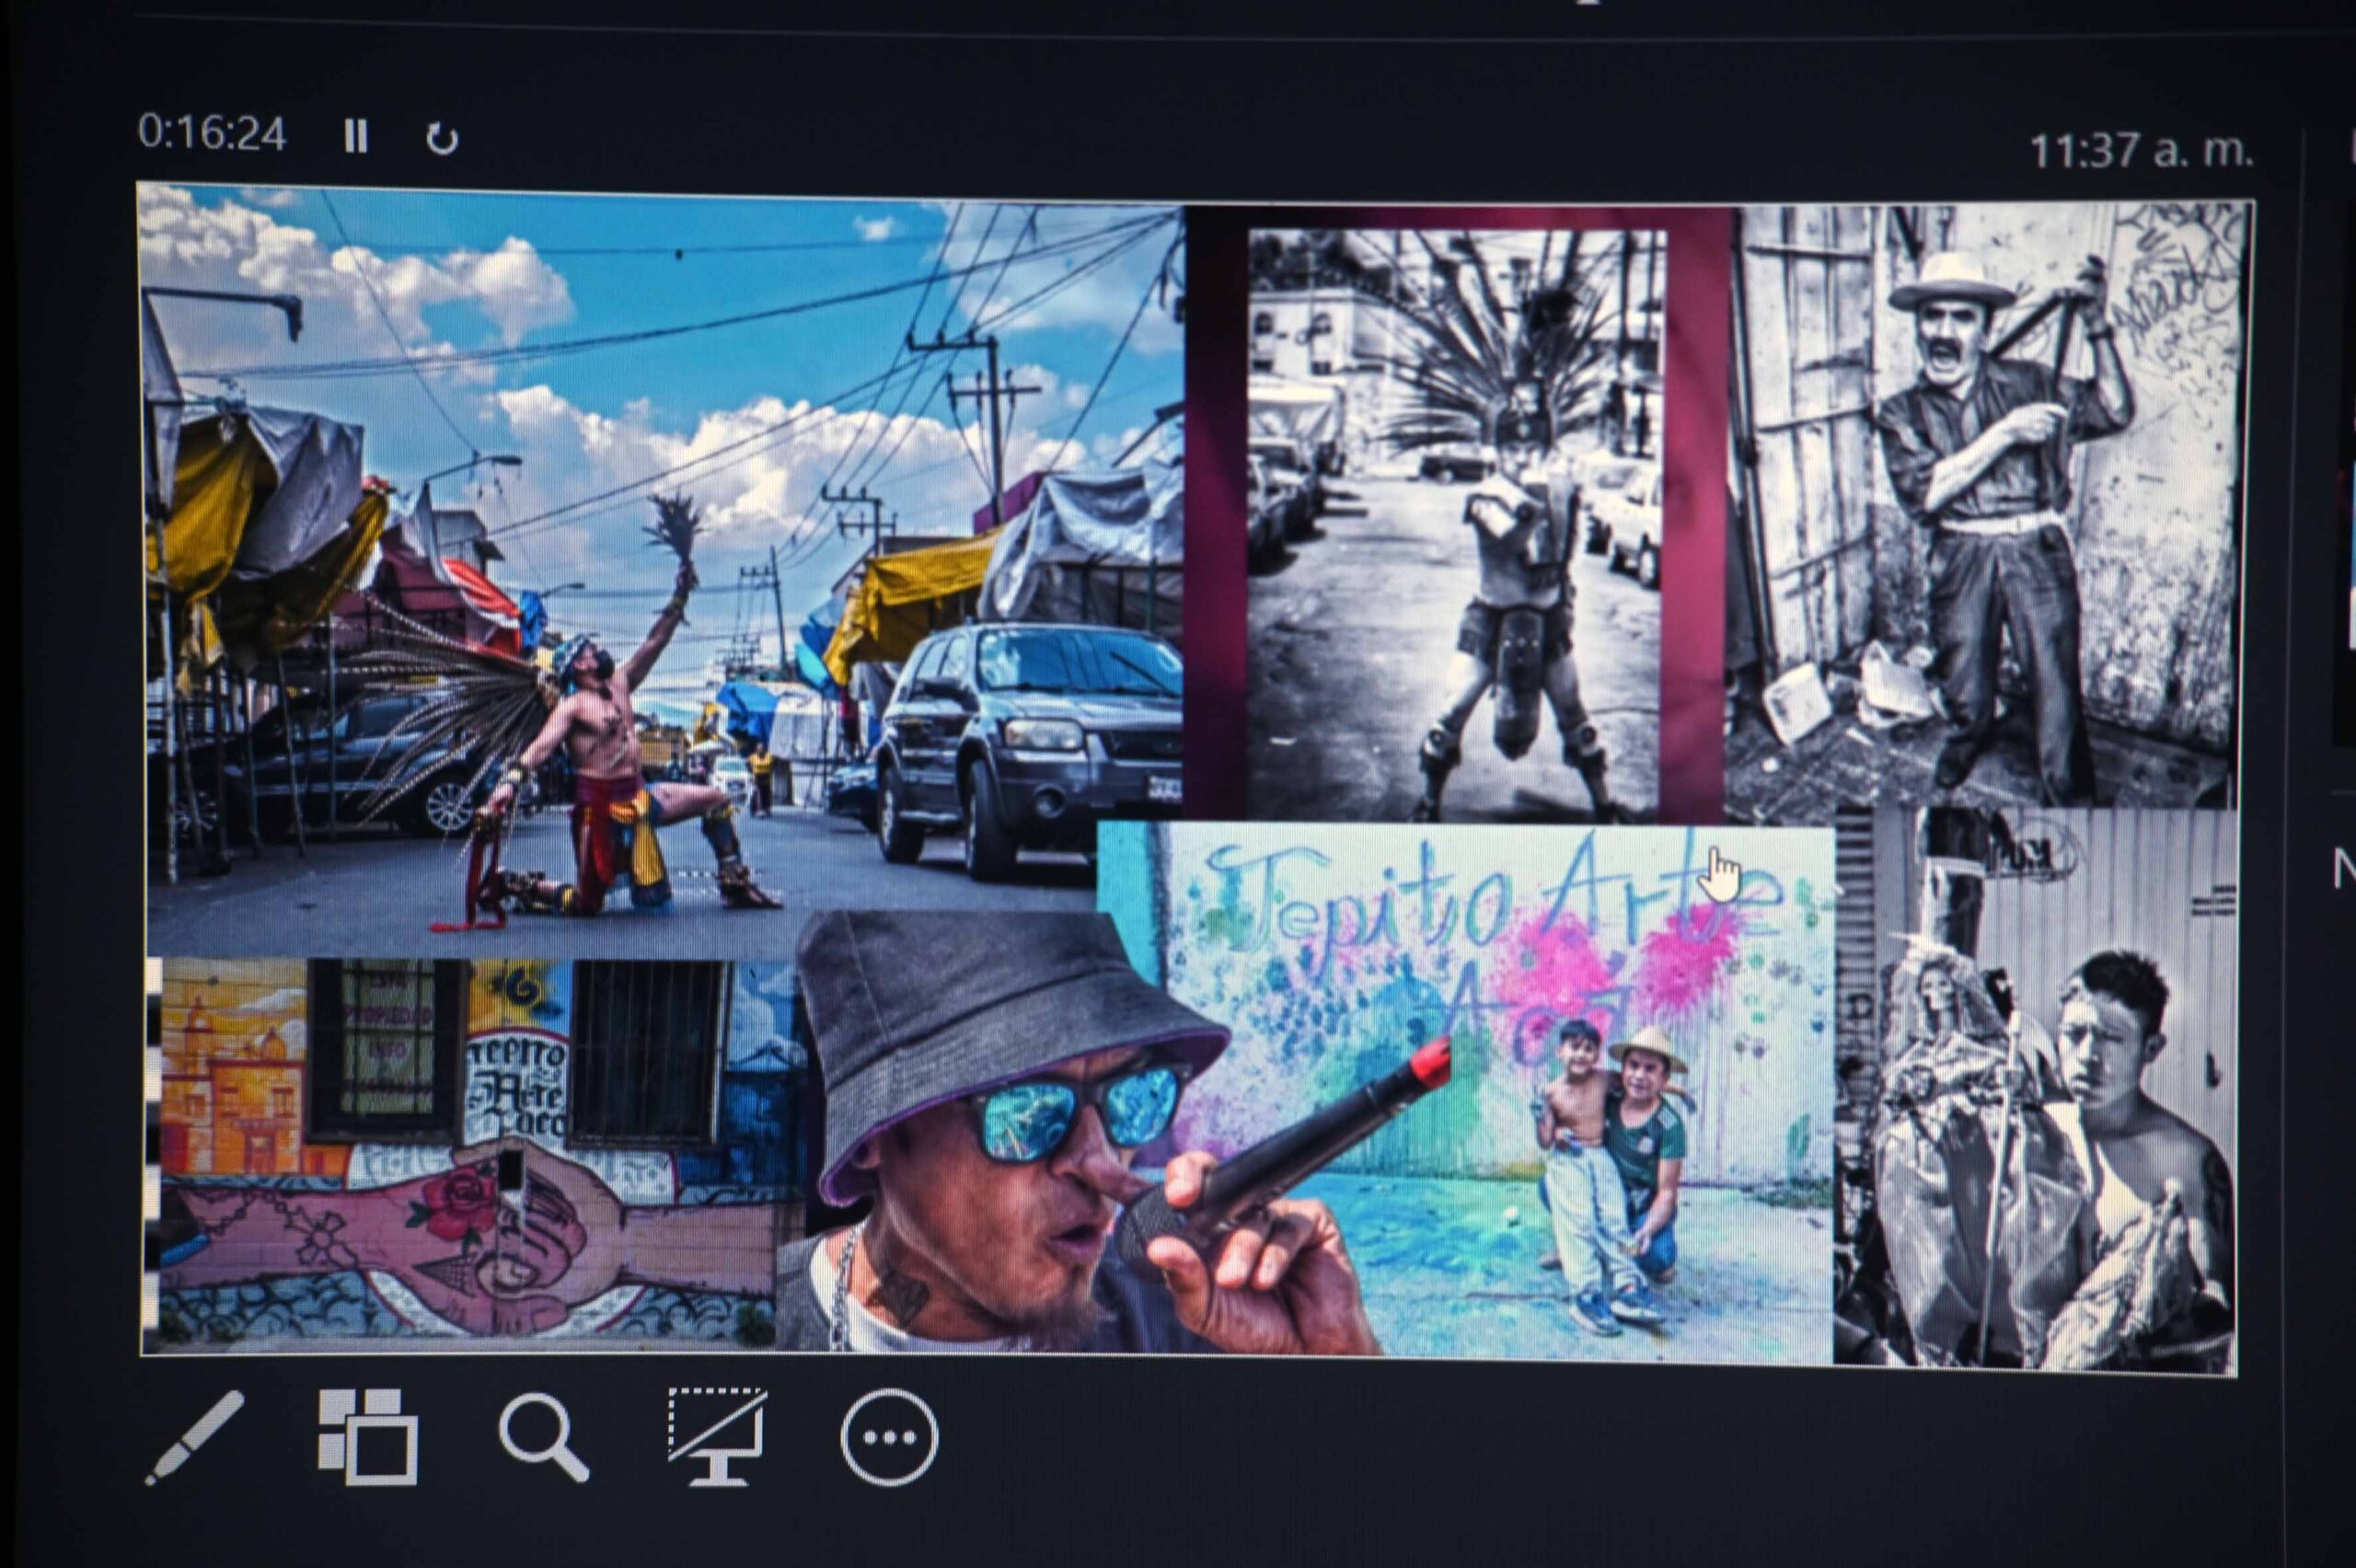
Task: Restart the elapsed timer
Action: click(x=441, y=138)
